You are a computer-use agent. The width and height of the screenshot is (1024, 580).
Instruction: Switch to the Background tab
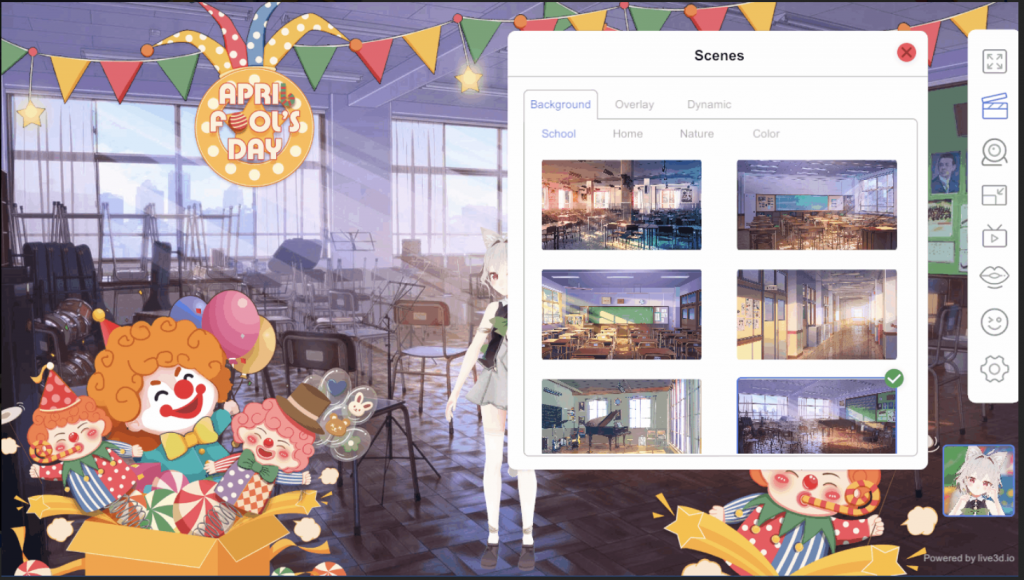tap(560, 105)
